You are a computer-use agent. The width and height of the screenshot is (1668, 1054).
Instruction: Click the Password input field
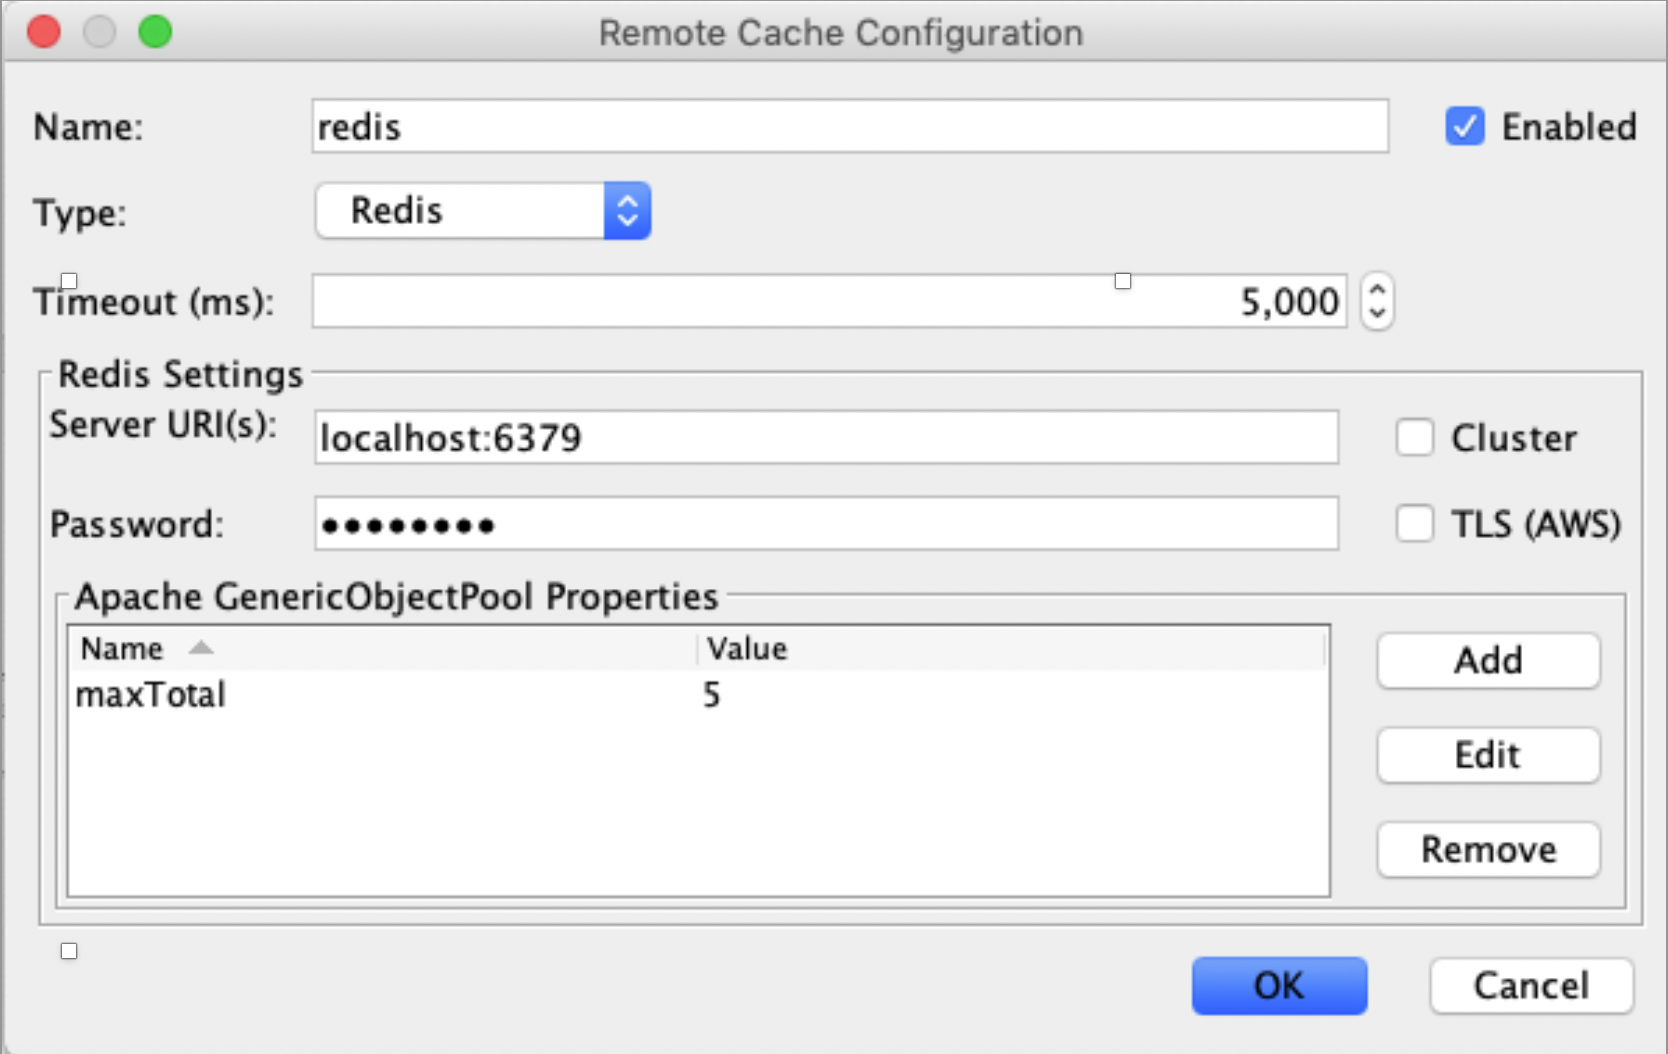pos(825,524)
